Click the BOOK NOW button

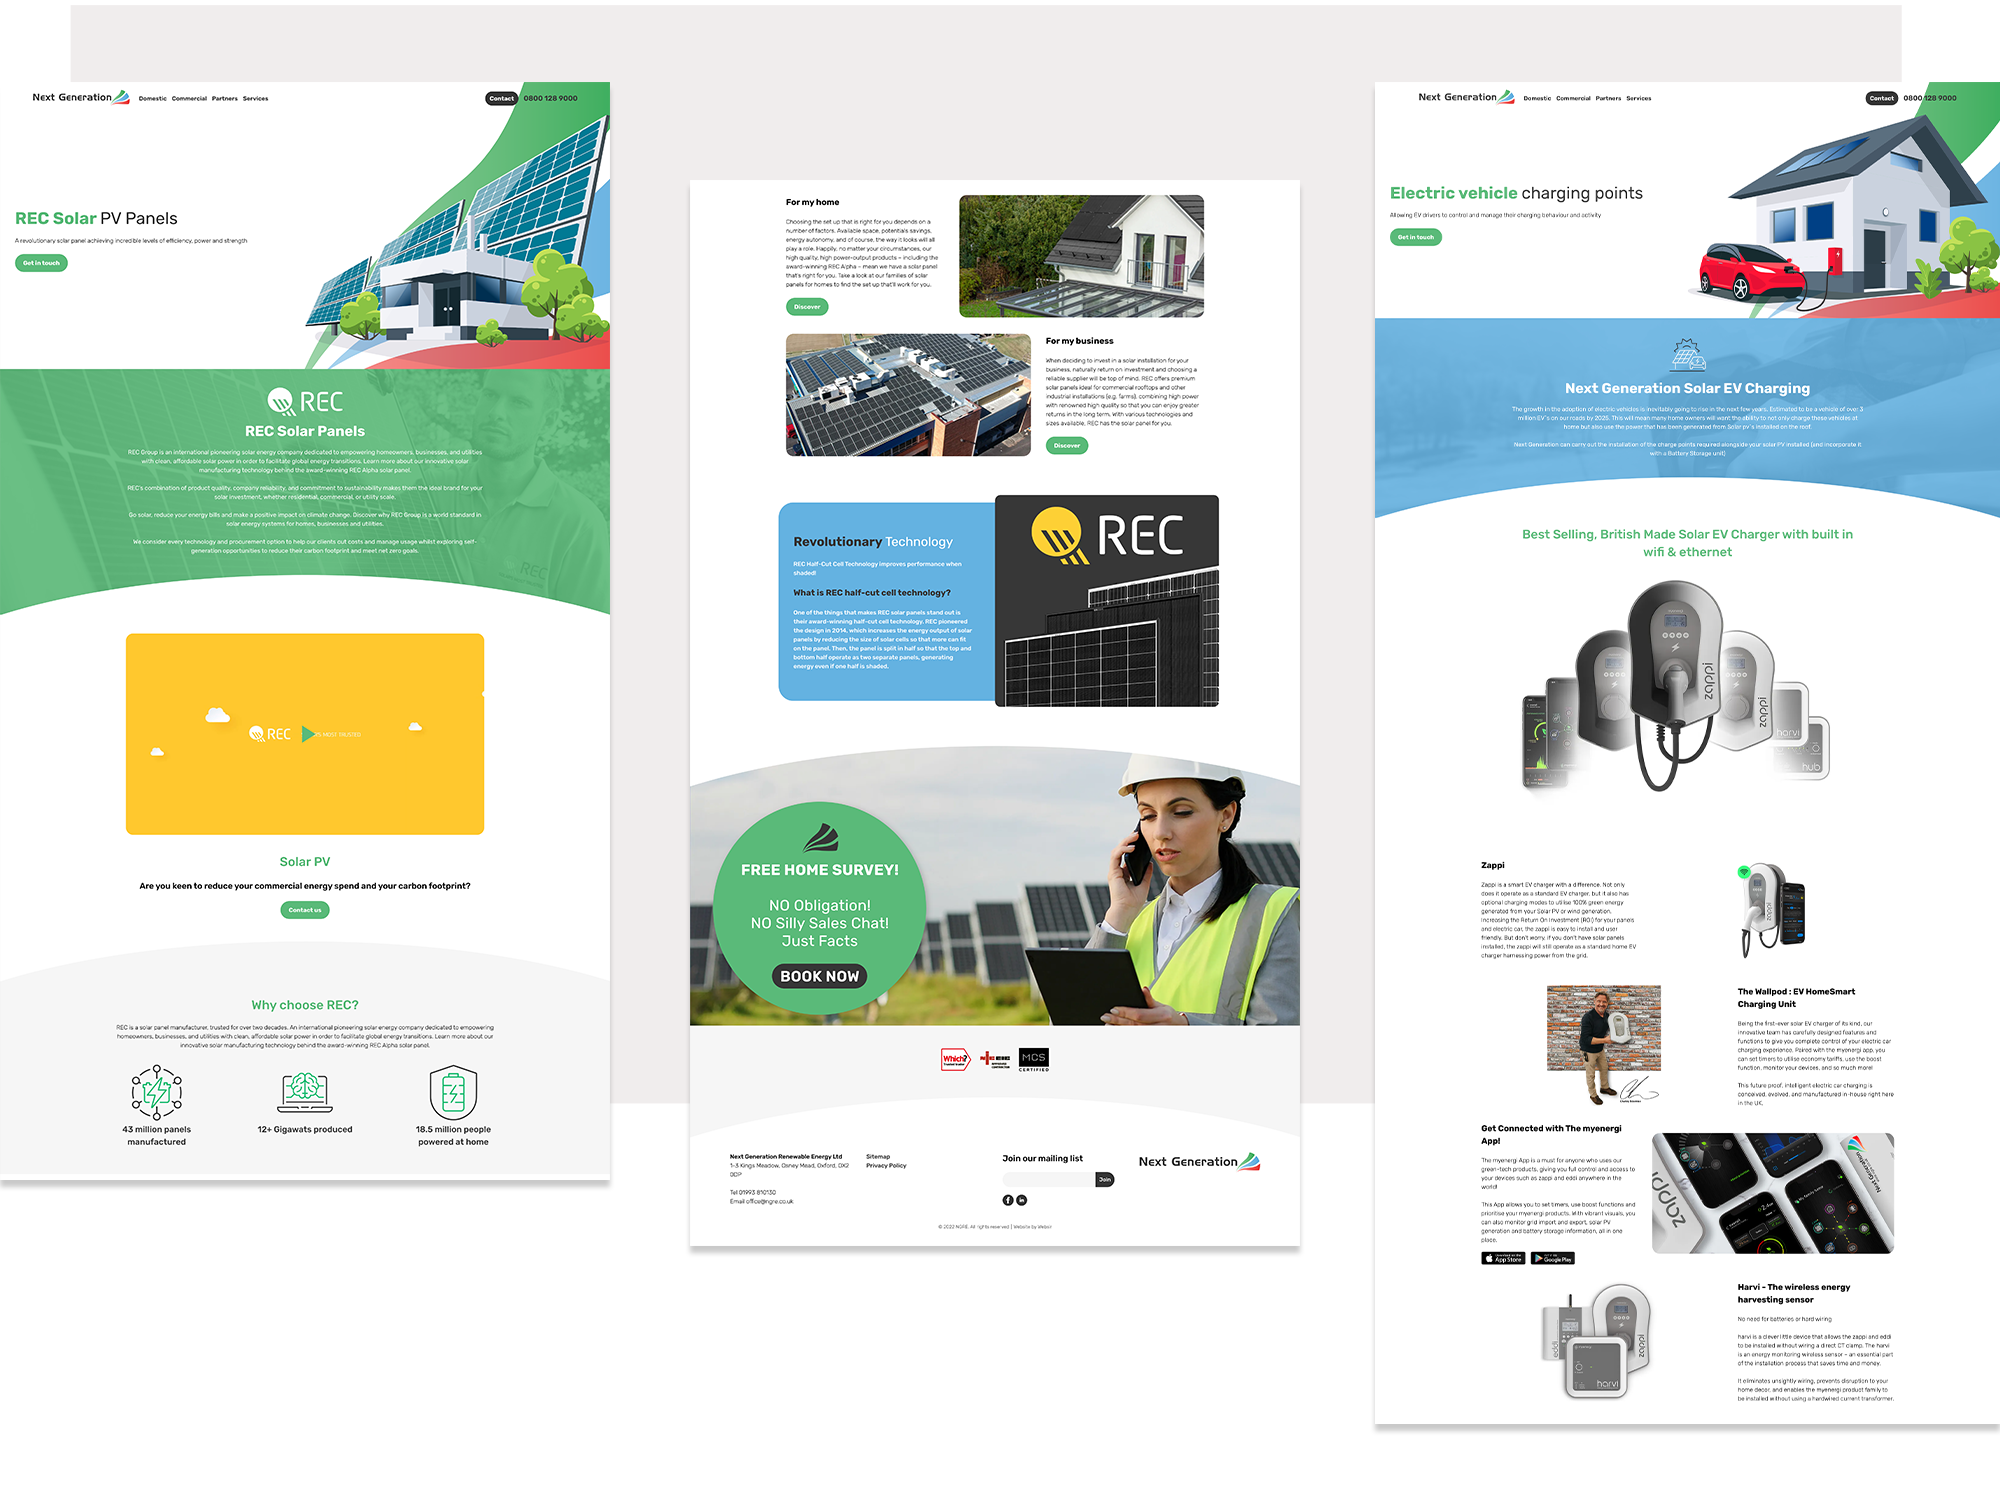tap(820, 976)
